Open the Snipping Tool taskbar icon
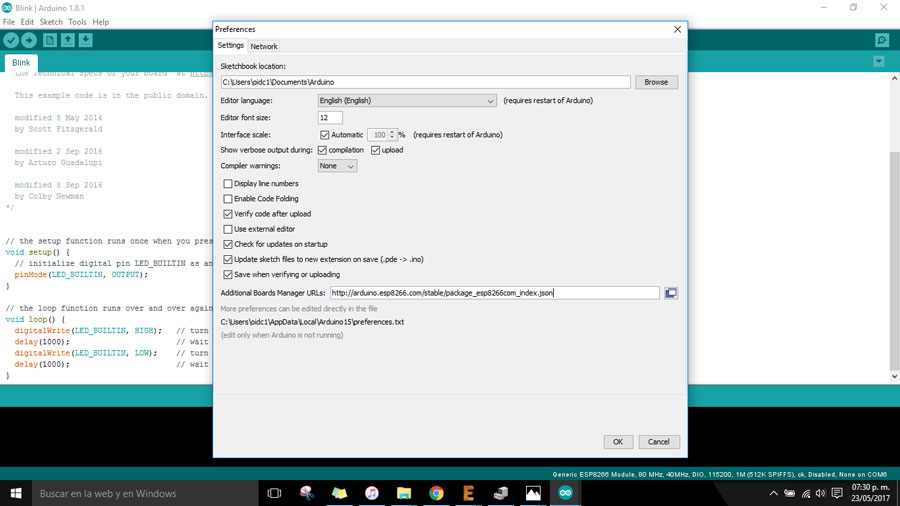This screenshot has width=900, height=506. pyautogui.click(x=307, y=493)
